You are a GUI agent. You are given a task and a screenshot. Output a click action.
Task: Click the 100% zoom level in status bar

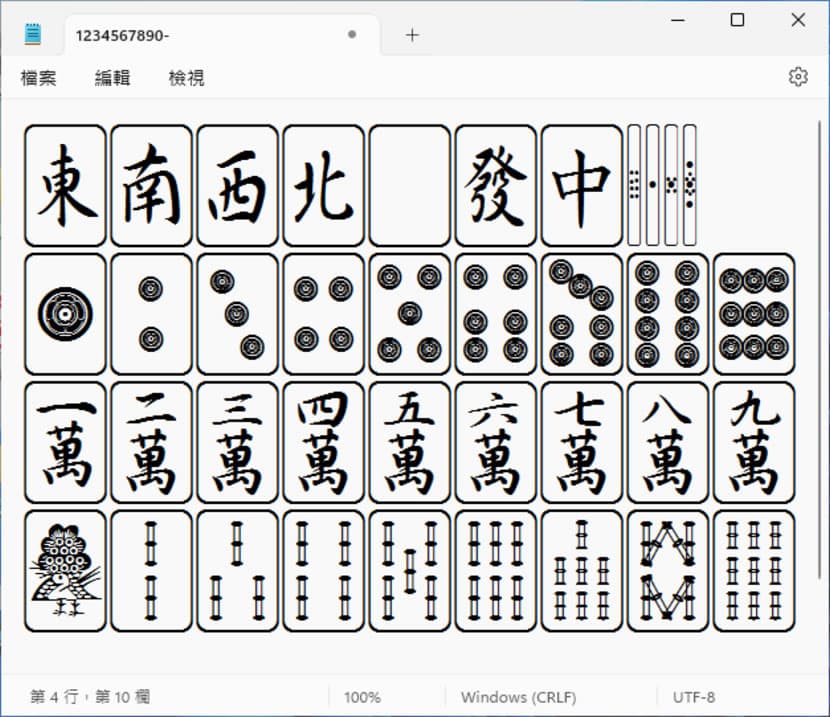click(x=362, y=697)
